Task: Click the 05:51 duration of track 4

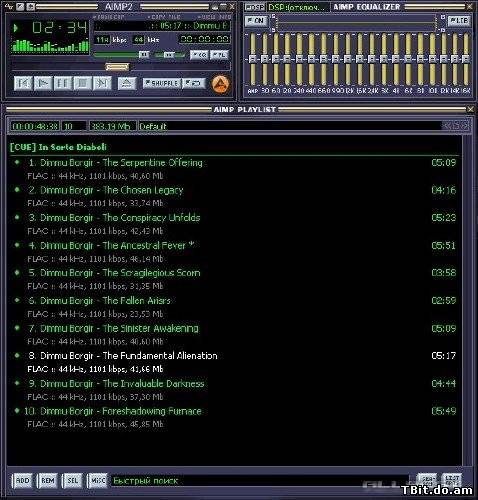Action: tap(444, 246)
